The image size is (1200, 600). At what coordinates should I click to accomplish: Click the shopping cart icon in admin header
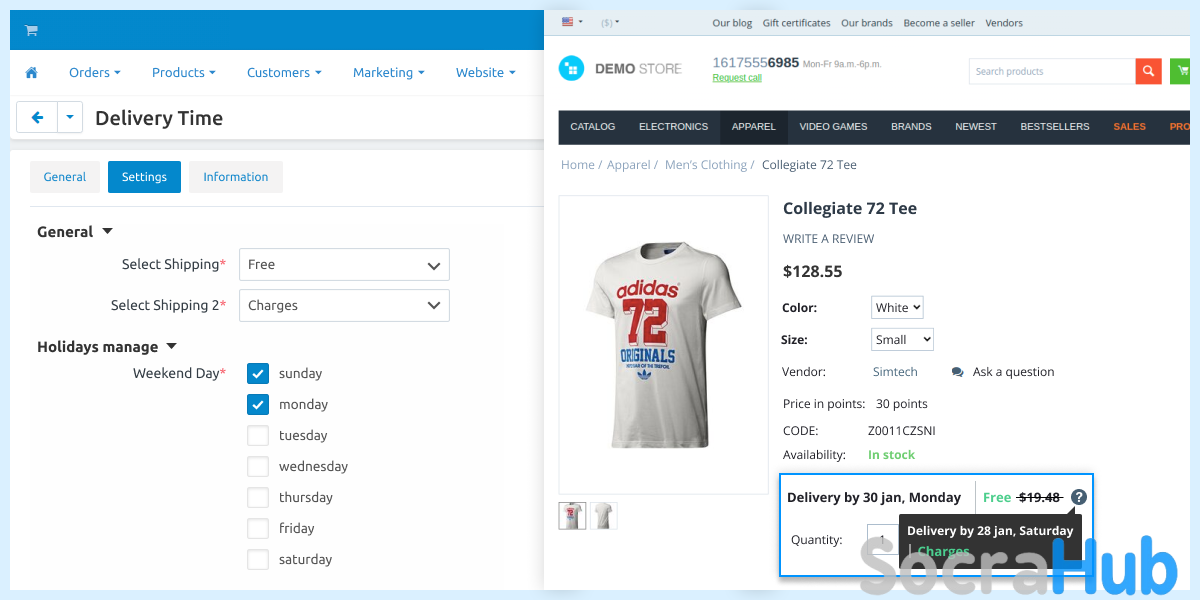click(x=31, y=30)
